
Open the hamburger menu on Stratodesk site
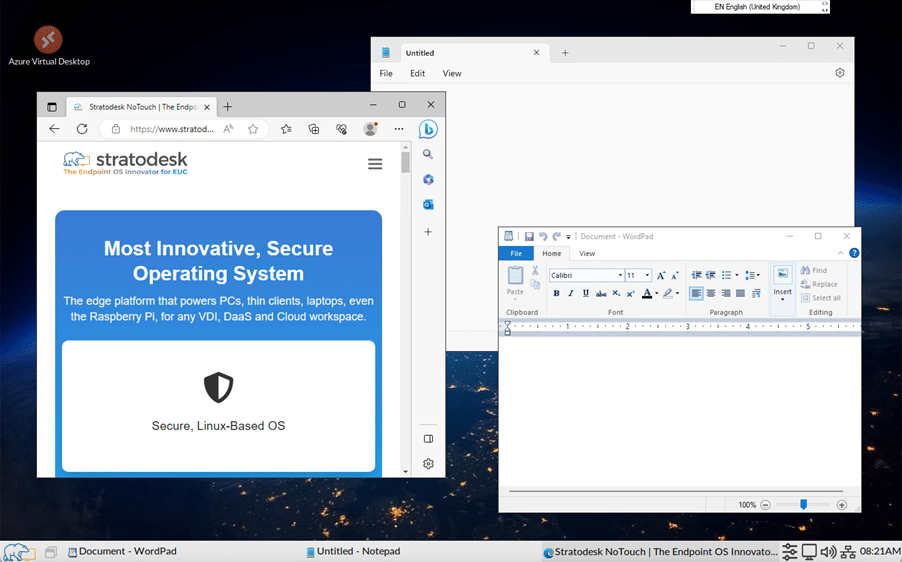tap(375, 164)
